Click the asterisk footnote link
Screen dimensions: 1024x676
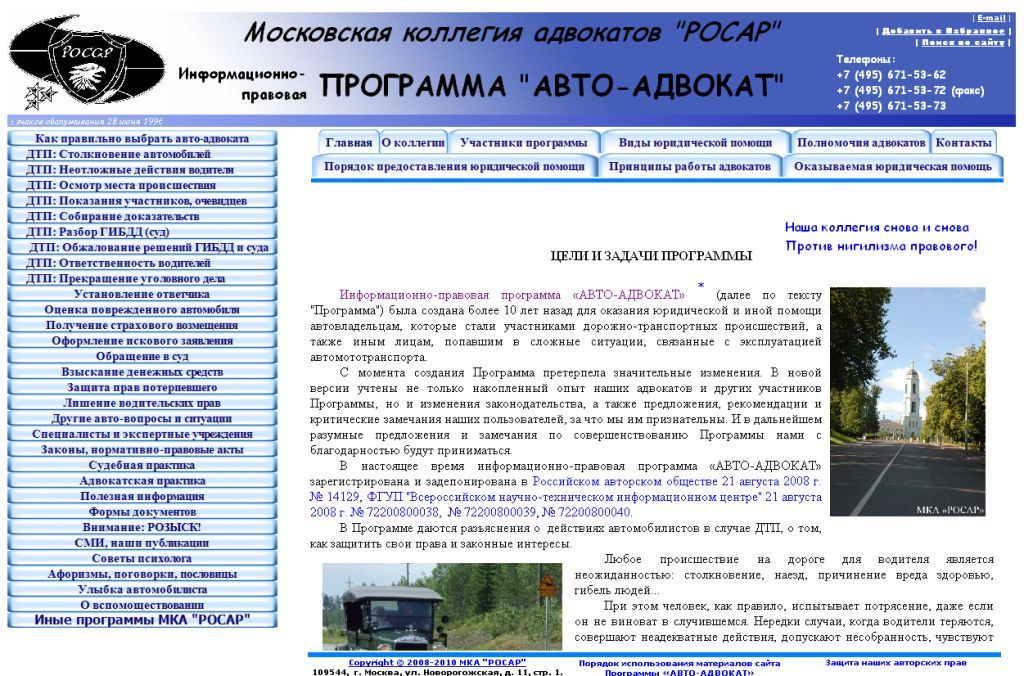point(701,285)
